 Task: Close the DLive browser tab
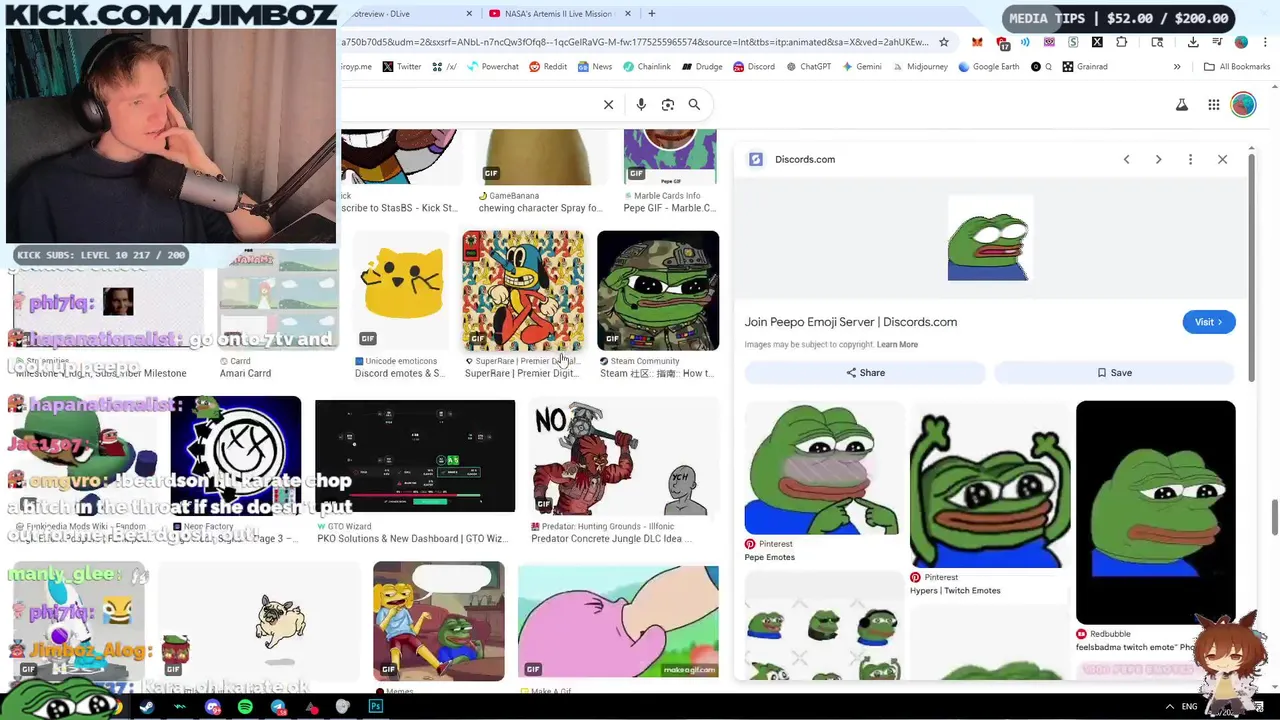pos(470,14)
